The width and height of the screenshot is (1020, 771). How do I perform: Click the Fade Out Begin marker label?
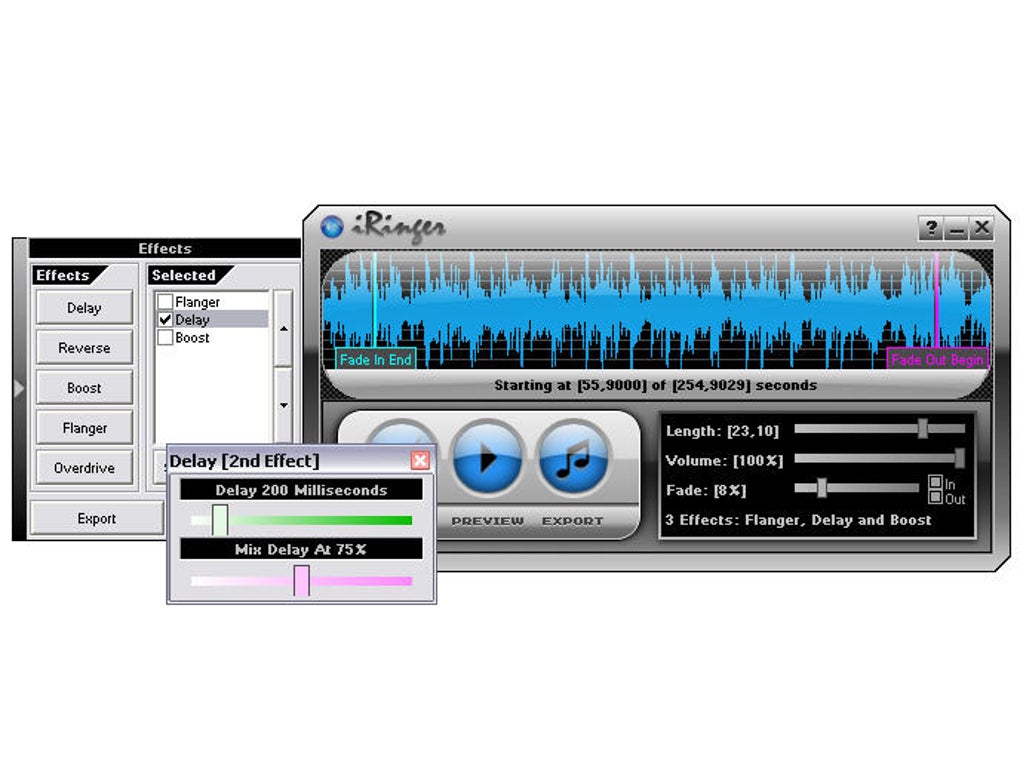937,359
